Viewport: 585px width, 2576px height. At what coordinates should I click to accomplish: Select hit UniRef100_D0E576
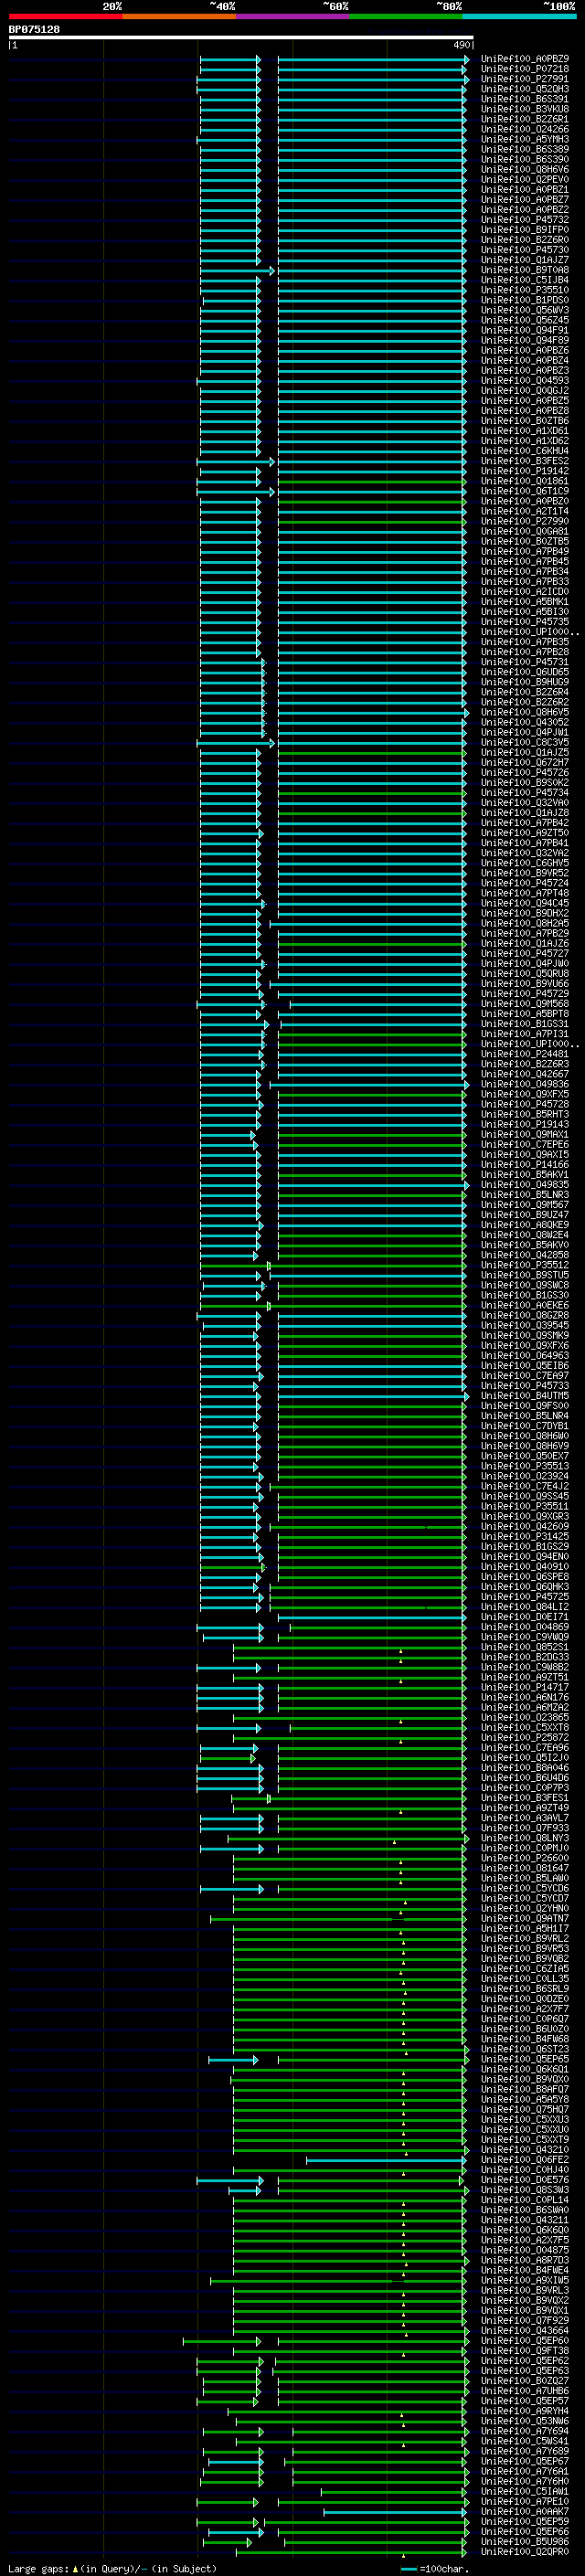[x=525, y=2180]
